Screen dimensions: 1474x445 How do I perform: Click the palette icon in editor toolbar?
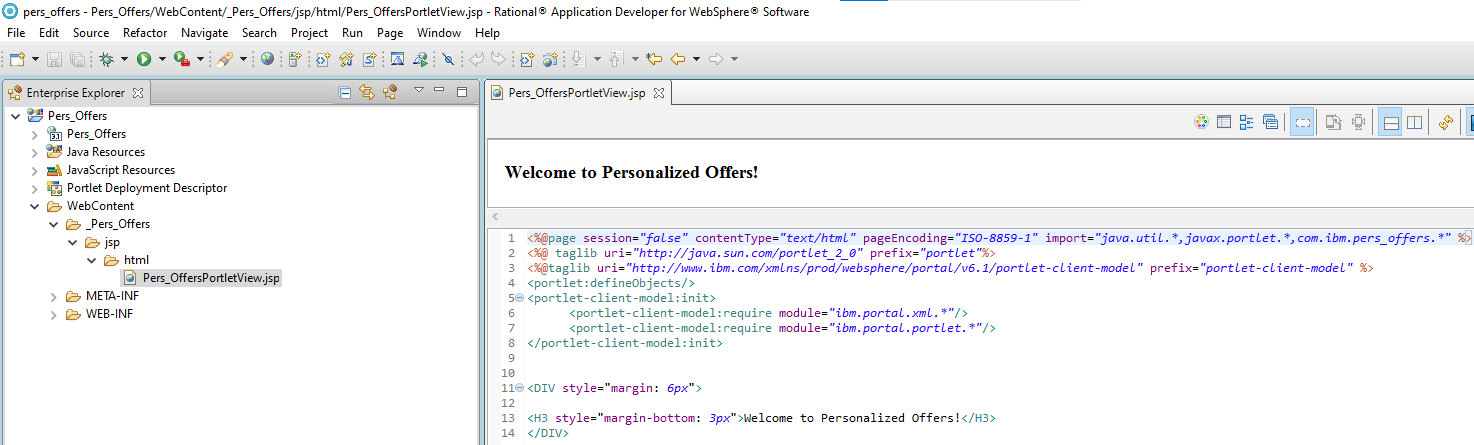pyautogui.click(x=1201, y=122)
